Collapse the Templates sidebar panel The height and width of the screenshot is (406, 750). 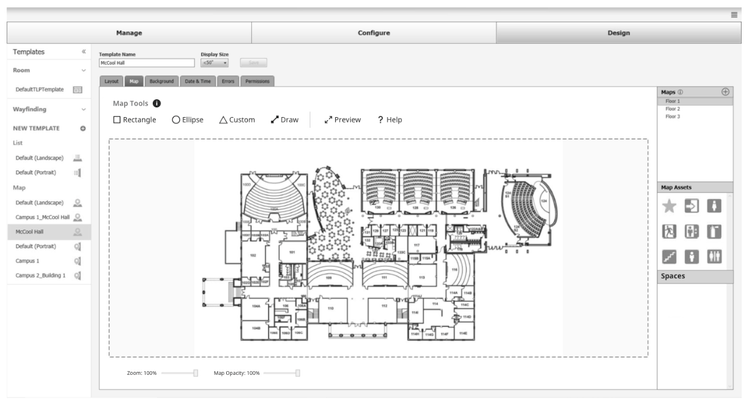(83, 51)
